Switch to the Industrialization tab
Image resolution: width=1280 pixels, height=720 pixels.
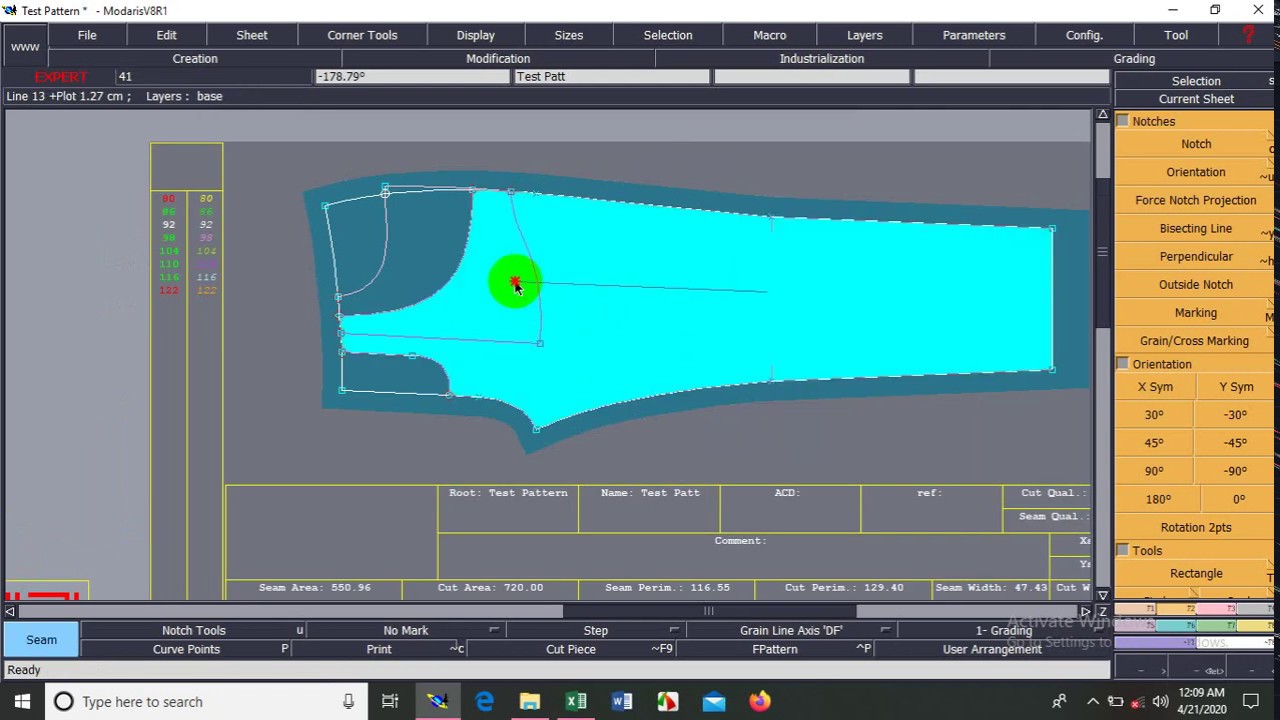(x=822, y=59)
